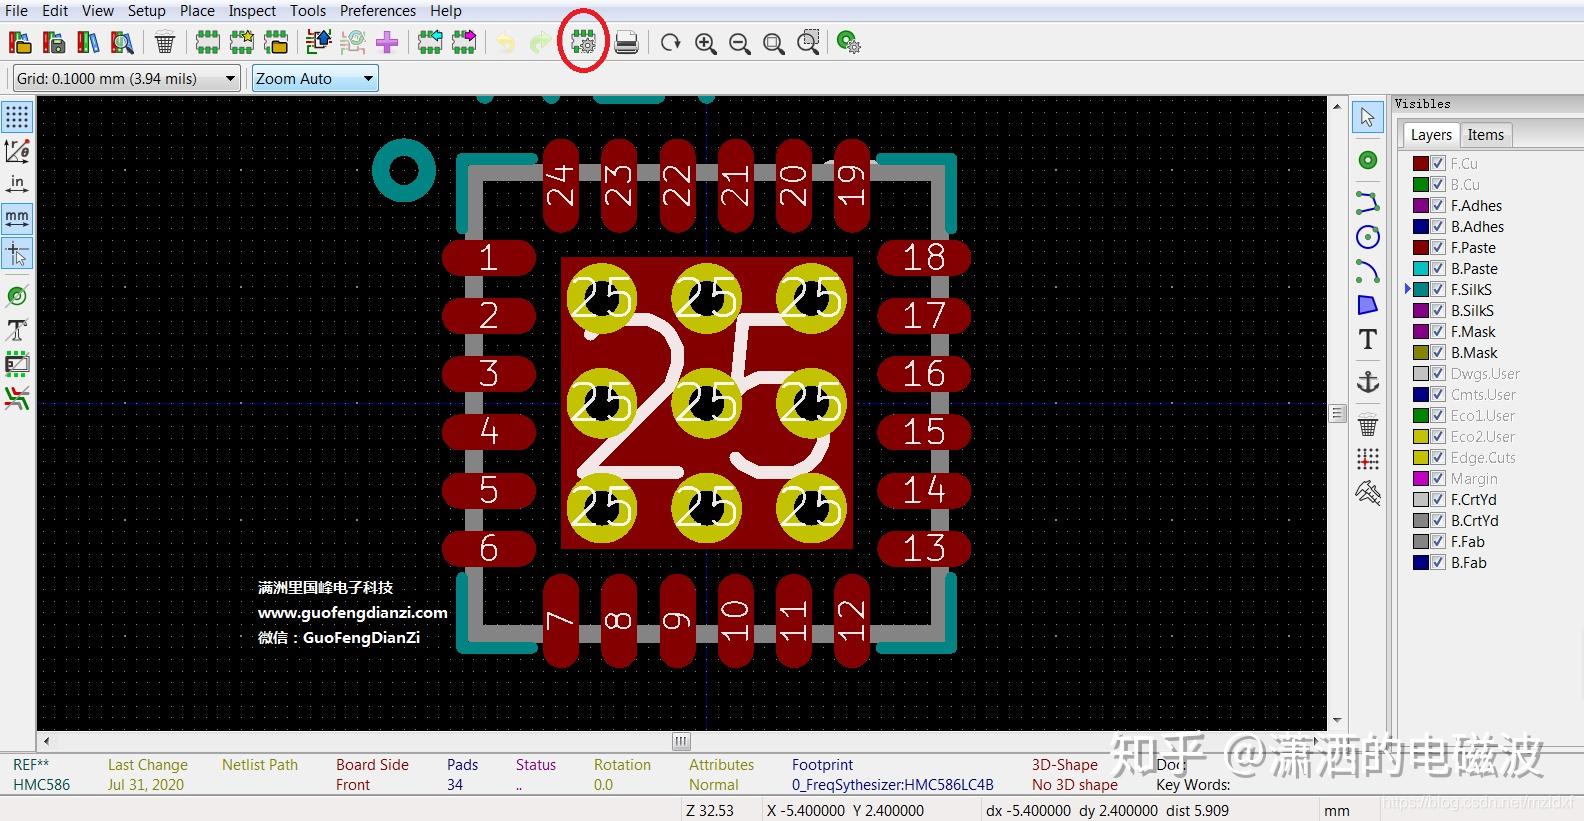Import footprint icon with cyan arrow

tap(430, 42)
